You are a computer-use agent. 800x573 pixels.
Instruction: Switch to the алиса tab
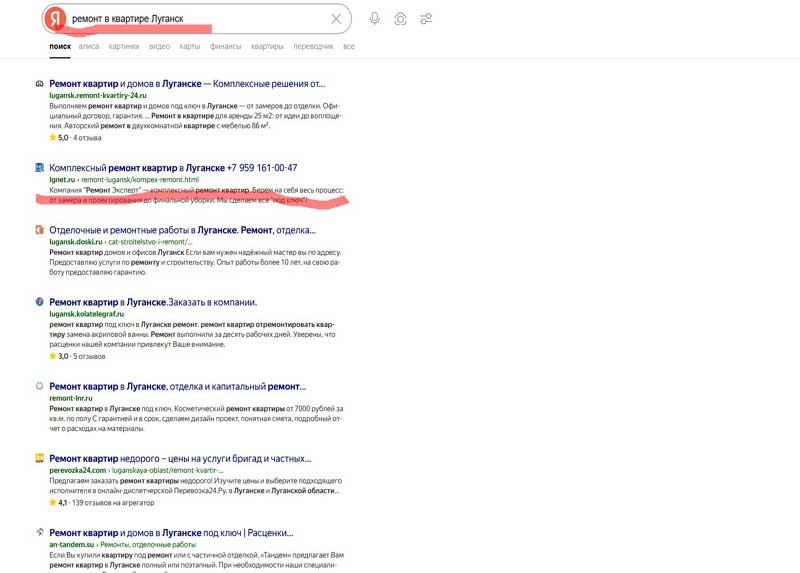[x=89, y=46]
